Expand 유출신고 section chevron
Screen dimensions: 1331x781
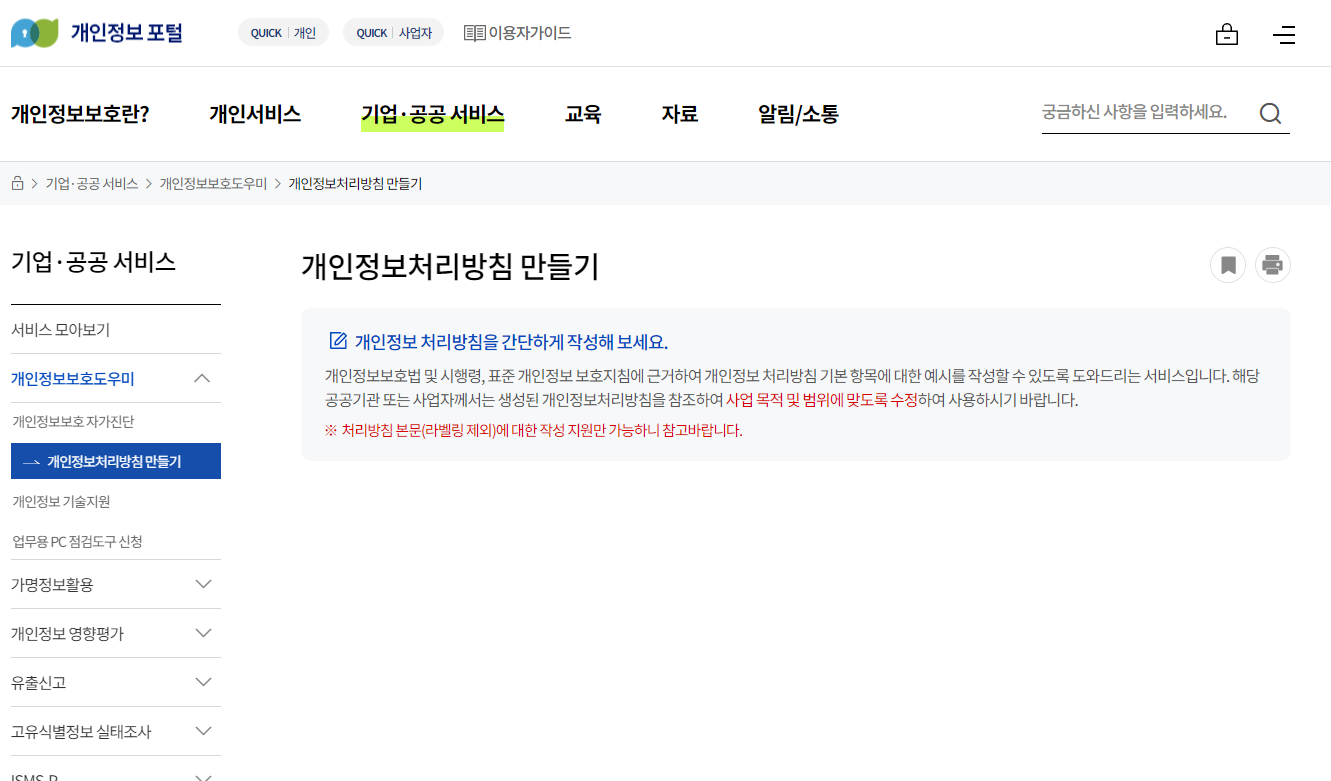coord(203,682)
